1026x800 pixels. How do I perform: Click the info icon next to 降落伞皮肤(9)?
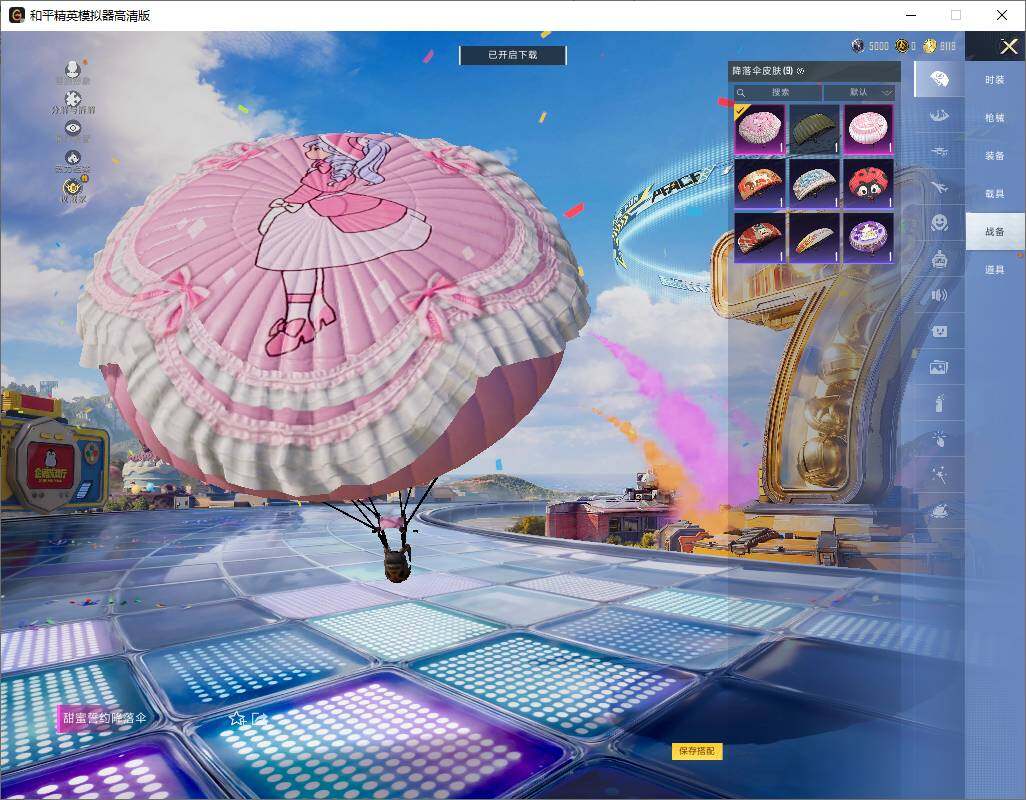click(x=801, y=71)
